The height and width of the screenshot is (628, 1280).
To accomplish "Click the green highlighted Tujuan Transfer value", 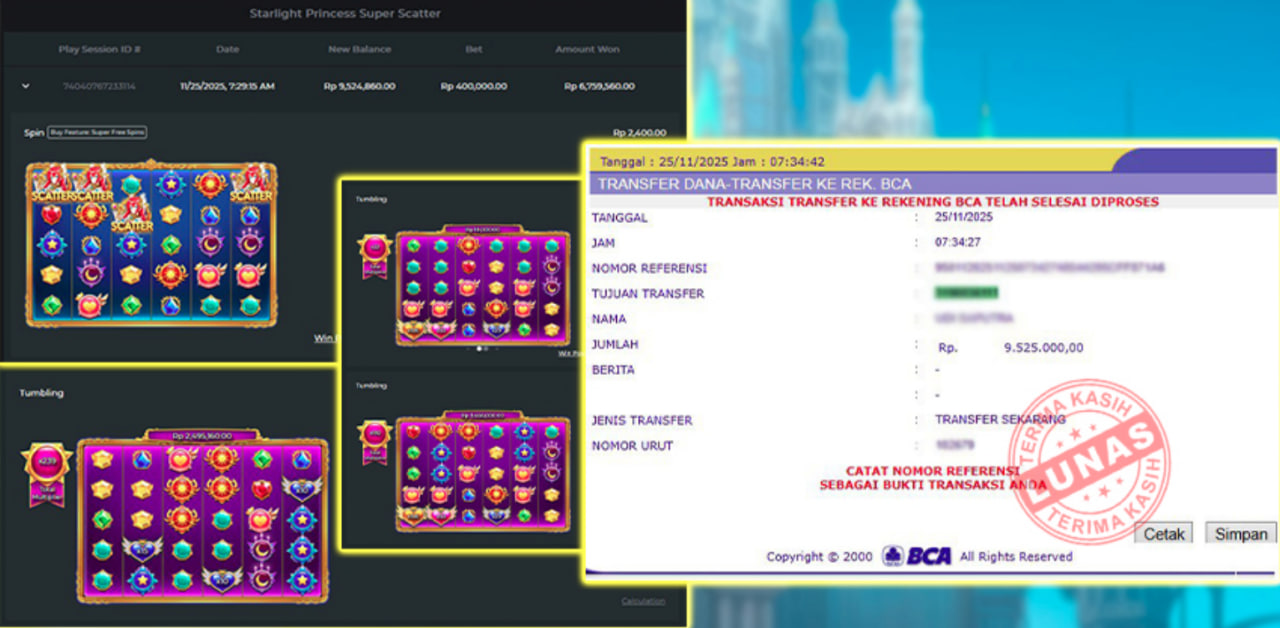I will 966,293.
